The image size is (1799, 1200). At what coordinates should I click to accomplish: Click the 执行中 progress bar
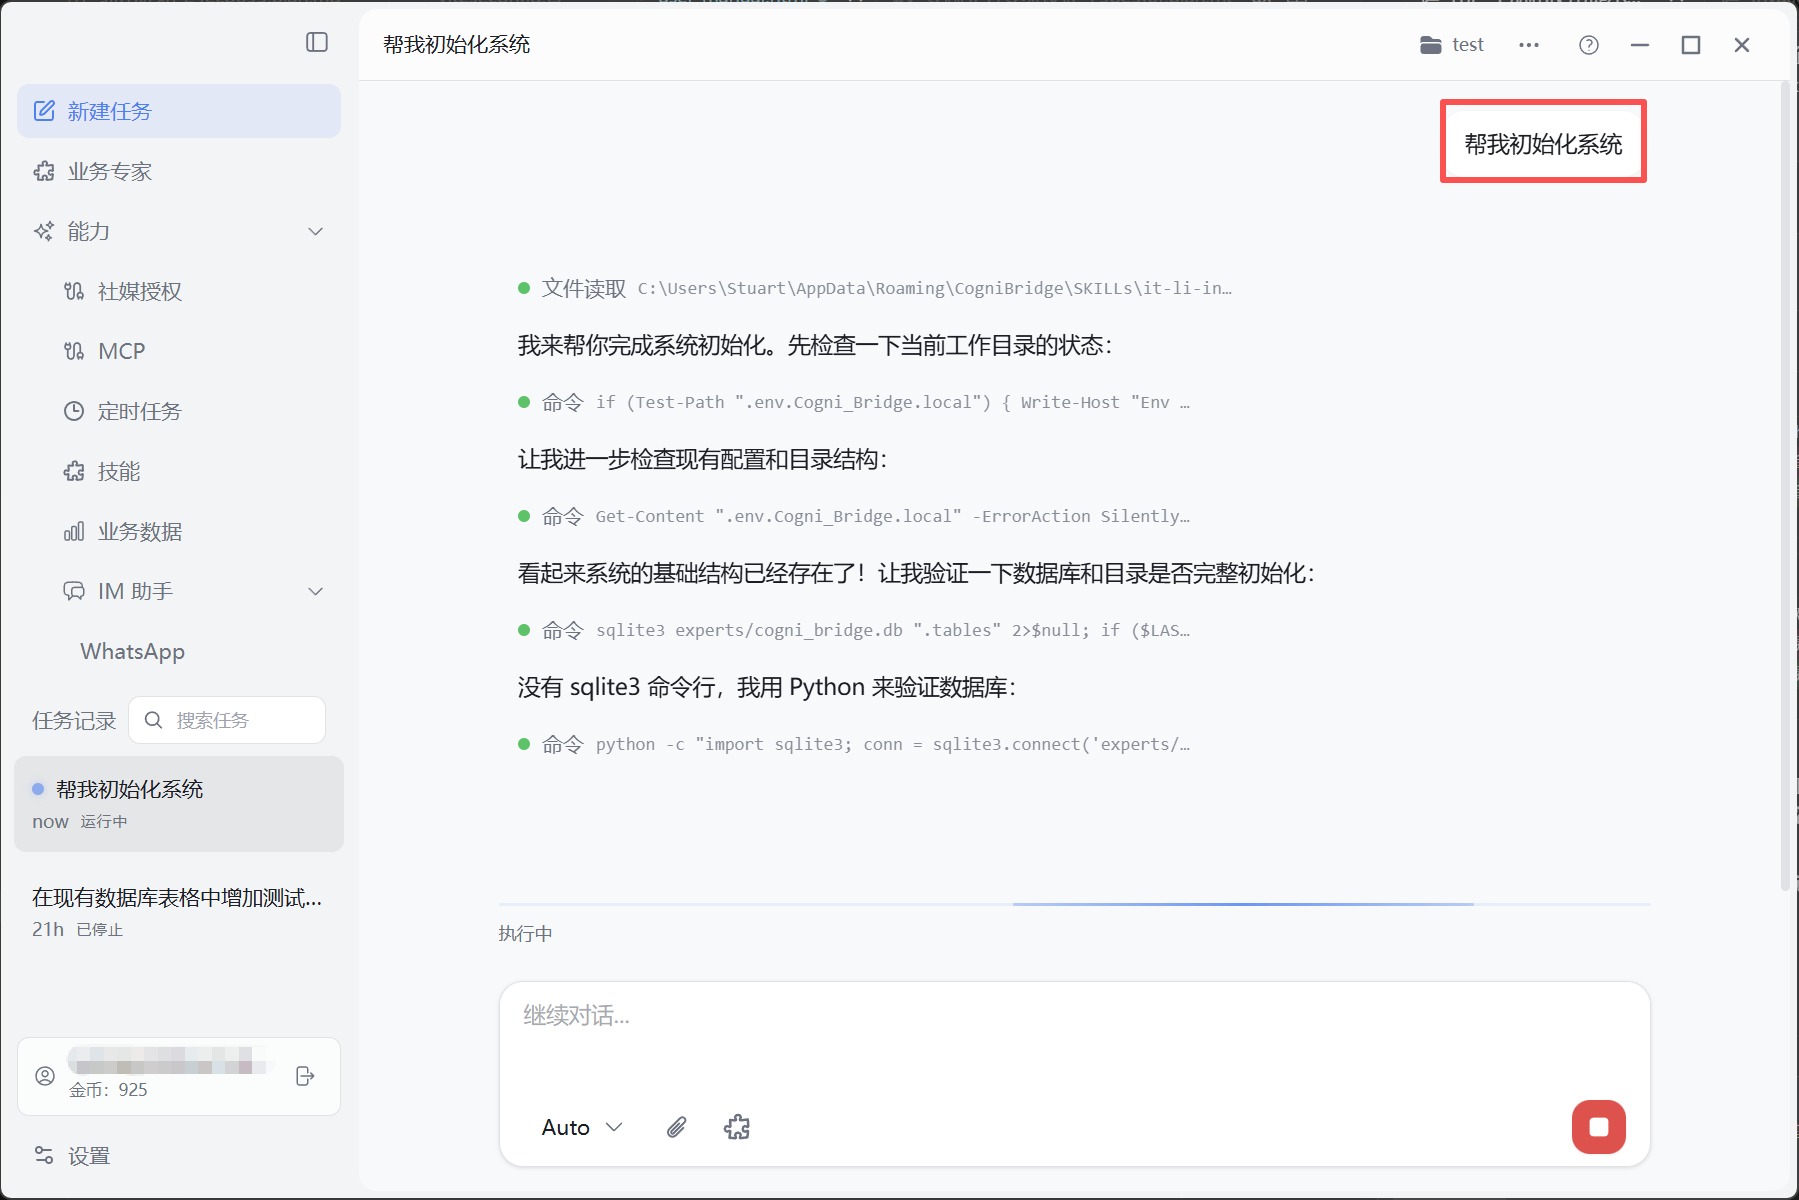pyautogui.click(x=1074, y=904)
